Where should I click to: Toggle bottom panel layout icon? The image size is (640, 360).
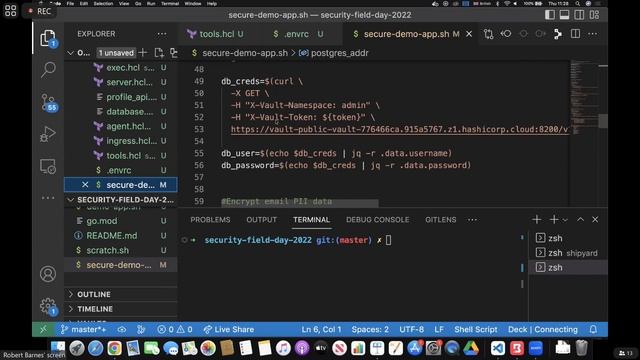pos(564,15)
